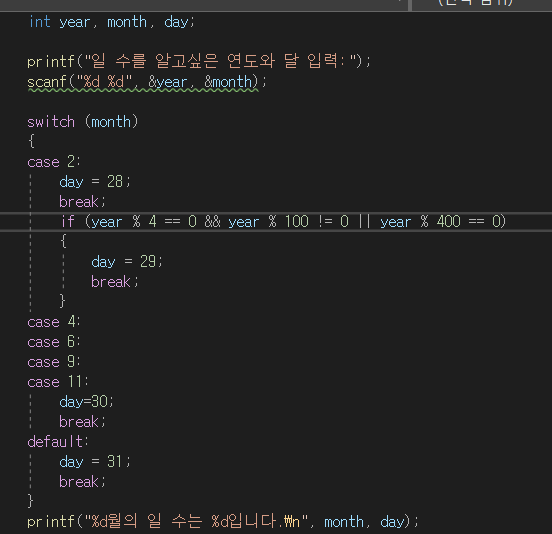Click the break statement after day = 28
The image size is (552, 534).
pos(82,202)
